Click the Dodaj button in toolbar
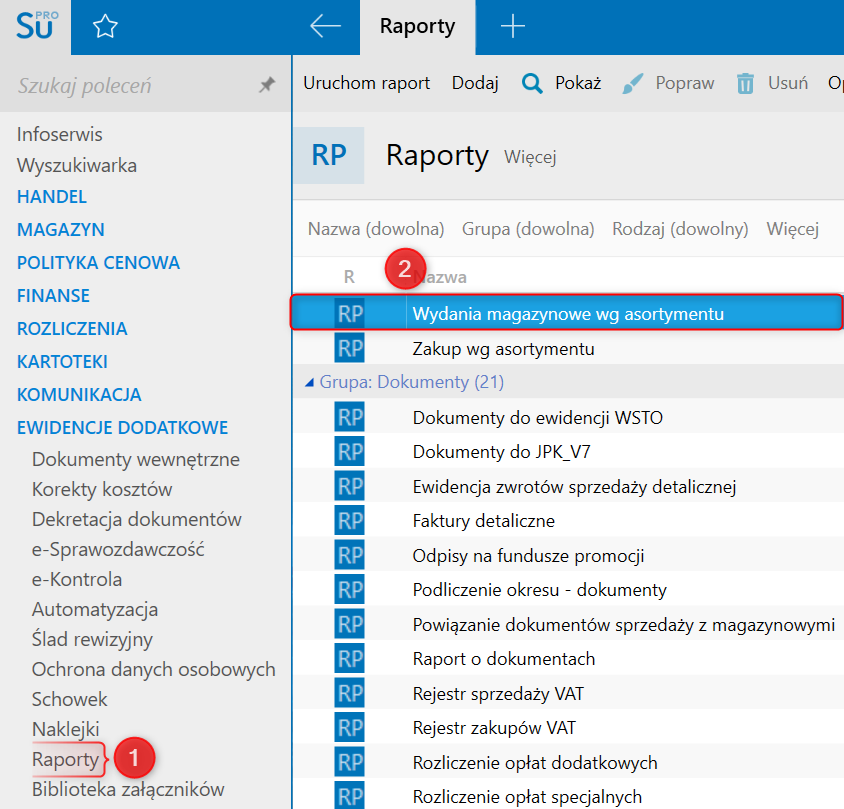Viewport: 844px width, 809px height. tap(475, 83)
